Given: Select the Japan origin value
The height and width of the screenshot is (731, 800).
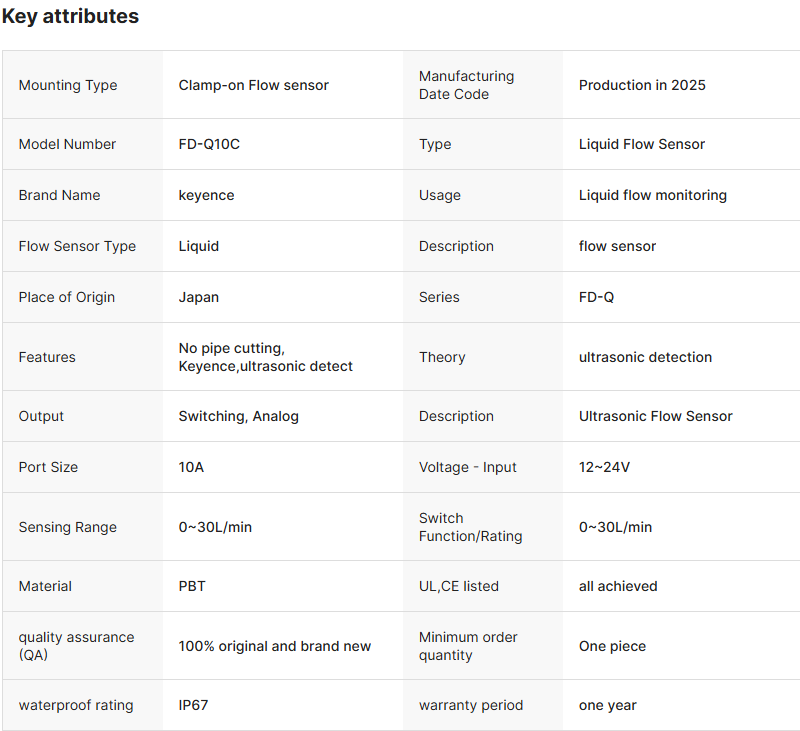Looking at the screenshot, I should click(x=199, y=297).
